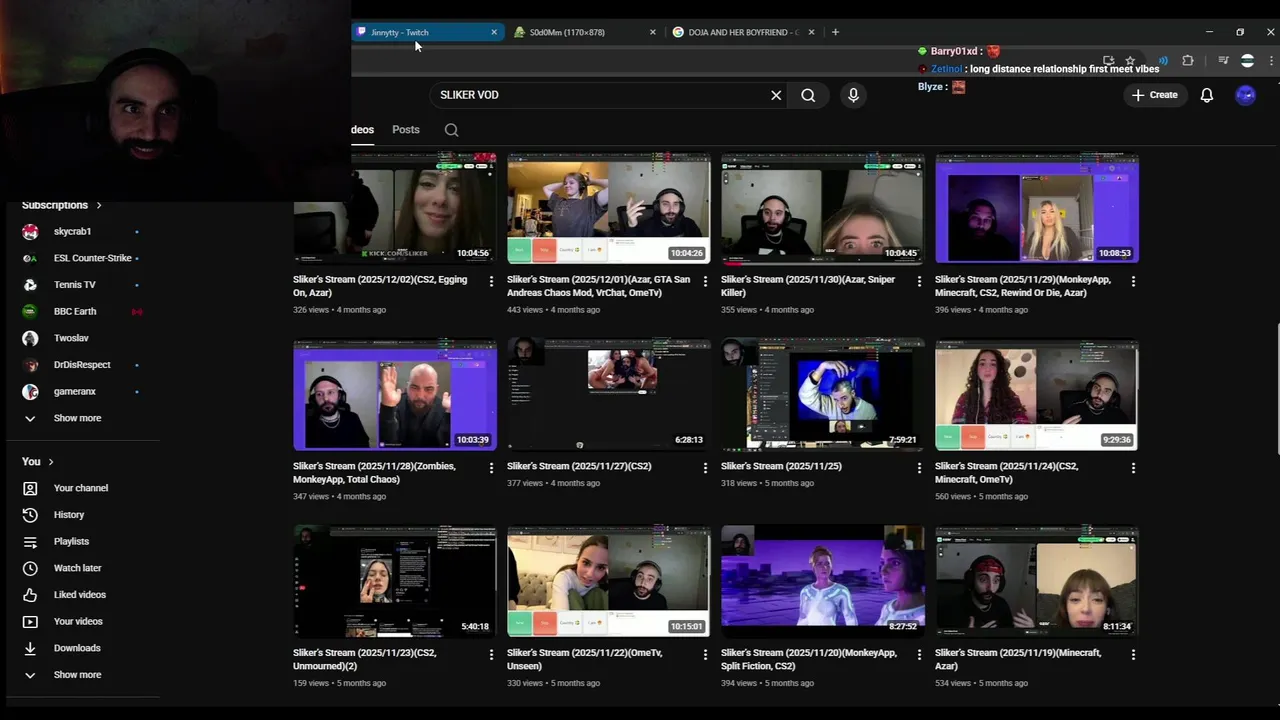Open title 'Sliker's Stream (2025/11/25)'
This screenshot has height=720, width=1280.
click(781, 466)
